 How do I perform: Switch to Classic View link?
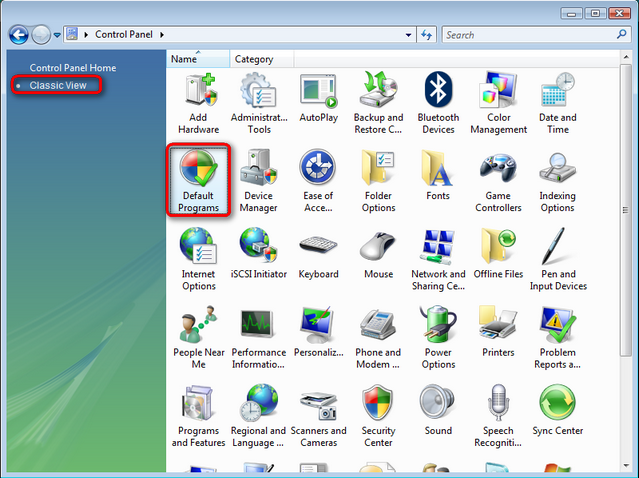[58, 86]
